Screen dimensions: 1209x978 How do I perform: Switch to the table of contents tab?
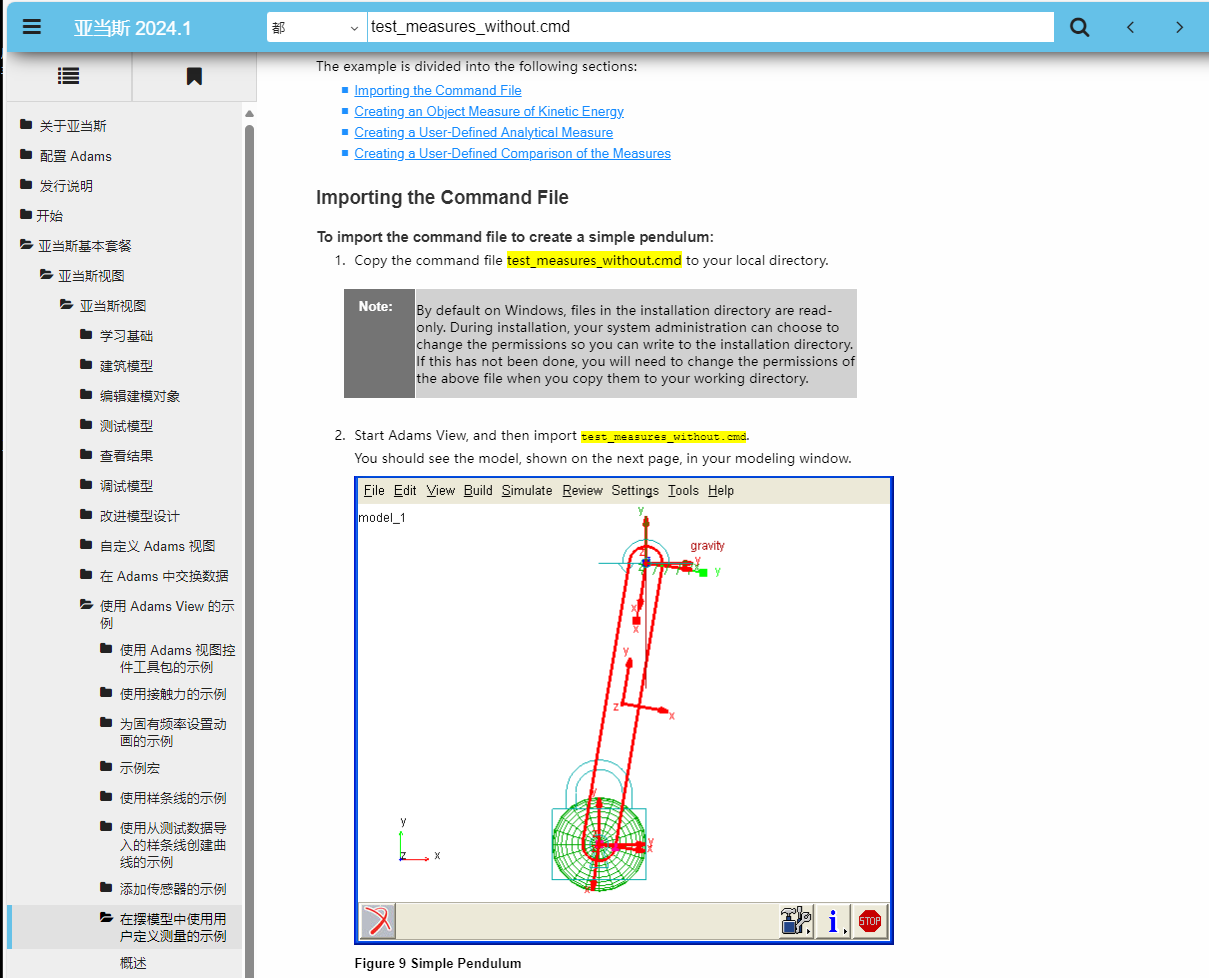click(x=68, y=76)
